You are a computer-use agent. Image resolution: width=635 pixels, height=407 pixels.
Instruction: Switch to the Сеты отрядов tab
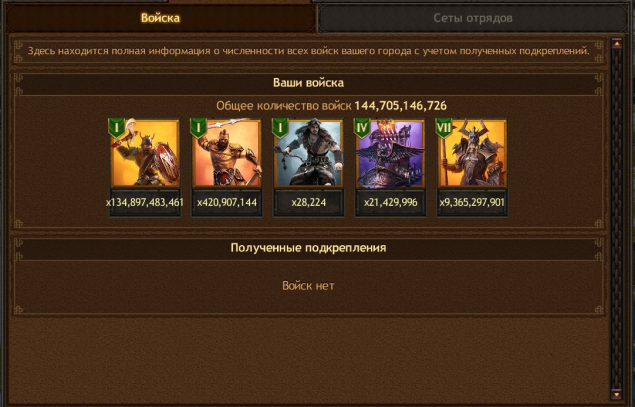pyautogui.click(x=473, y=18)
